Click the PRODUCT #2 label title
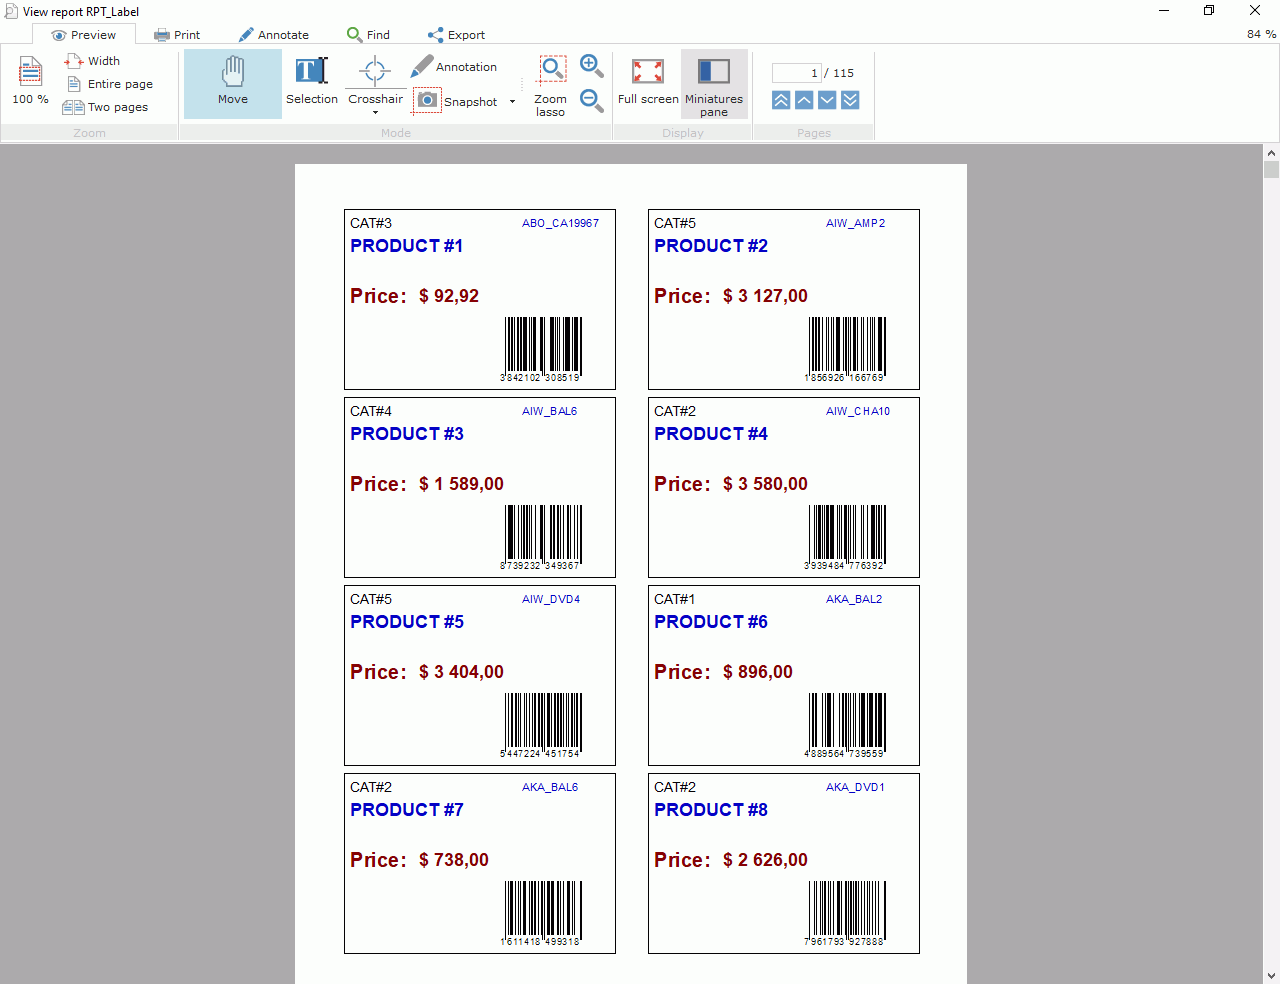1280x984 pixels. tap(711, 246)
